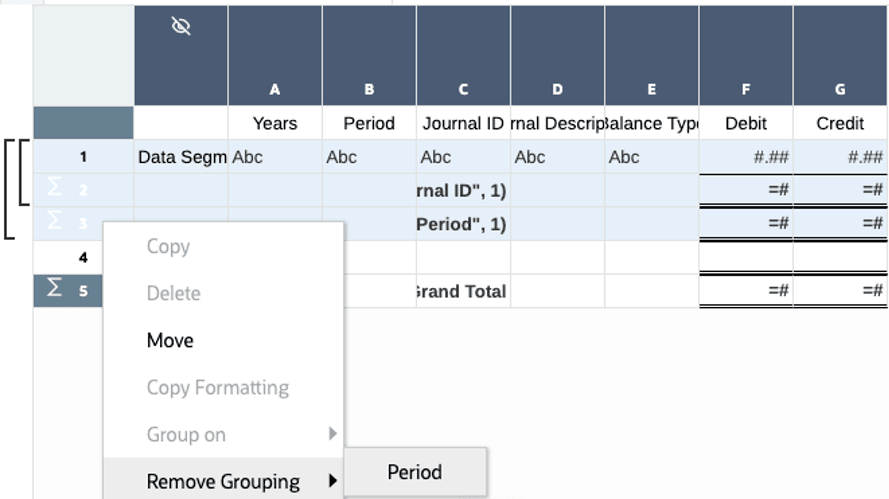Expand the Remove Grouping submenu arrow
The width and height of the screenshot is (889, 499).
[x=333, y=481]
